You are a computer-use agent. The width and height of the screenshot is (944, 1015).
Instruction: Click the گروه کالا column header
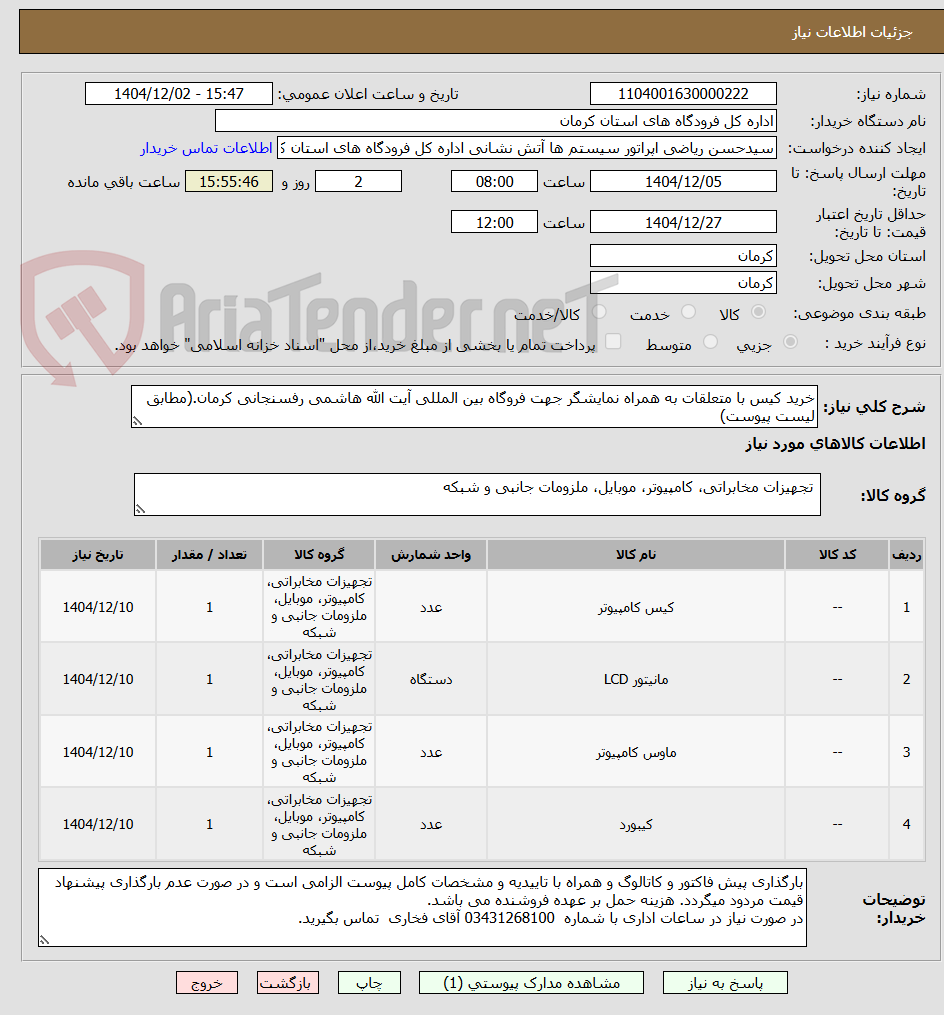pos(319,555)
